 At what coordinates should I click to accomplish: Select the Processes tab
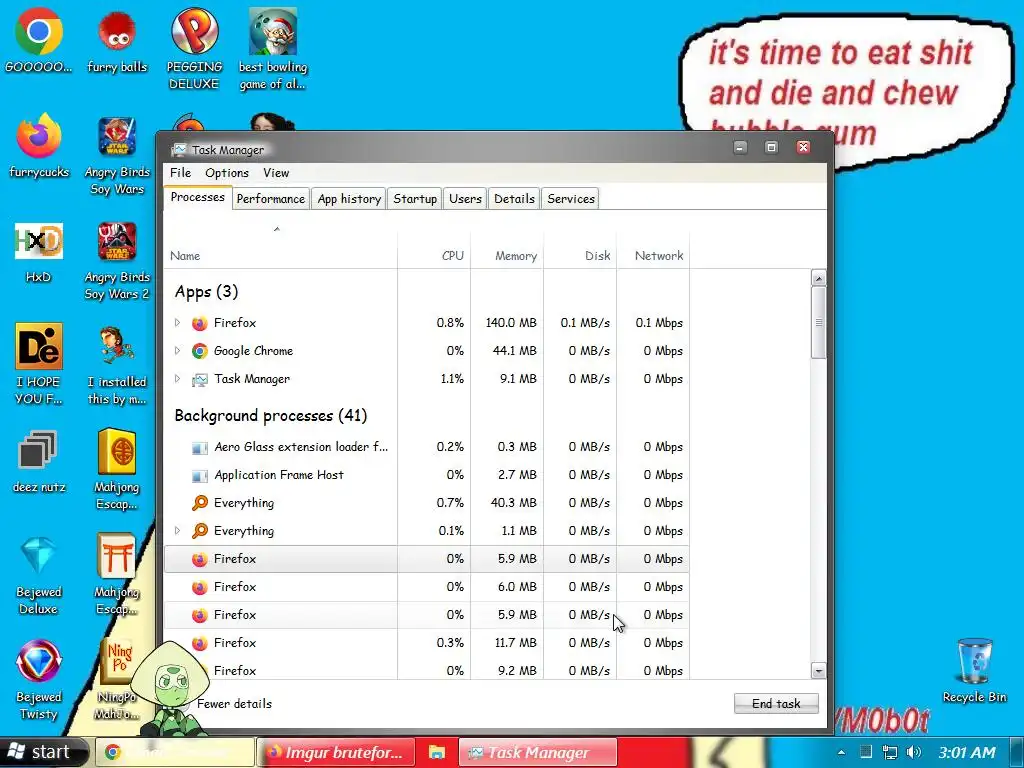click(x=197, y=197)
